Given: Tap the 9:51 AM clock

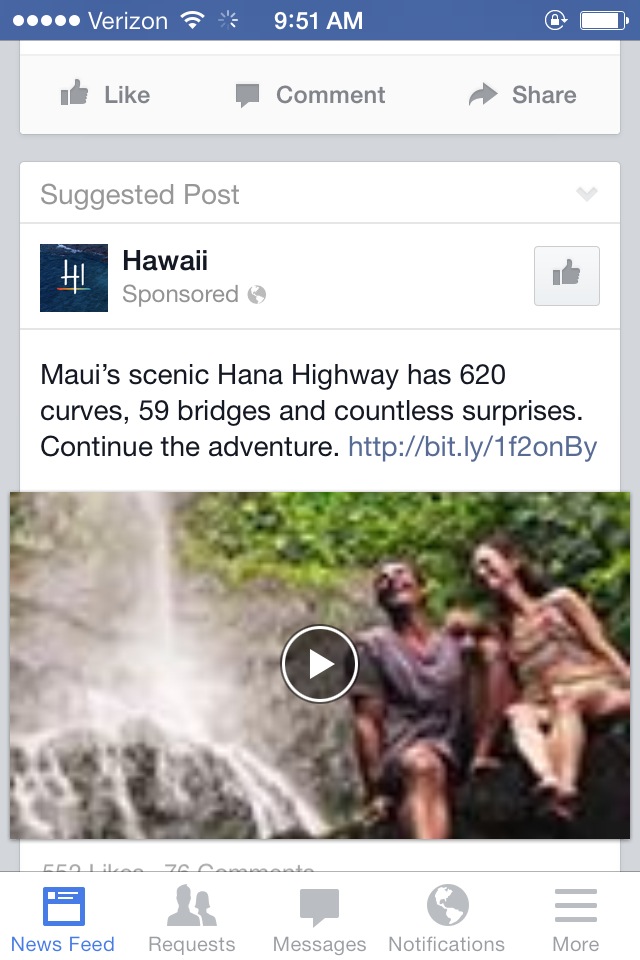Looking at the screenshot, I should [x=318, y=21].
